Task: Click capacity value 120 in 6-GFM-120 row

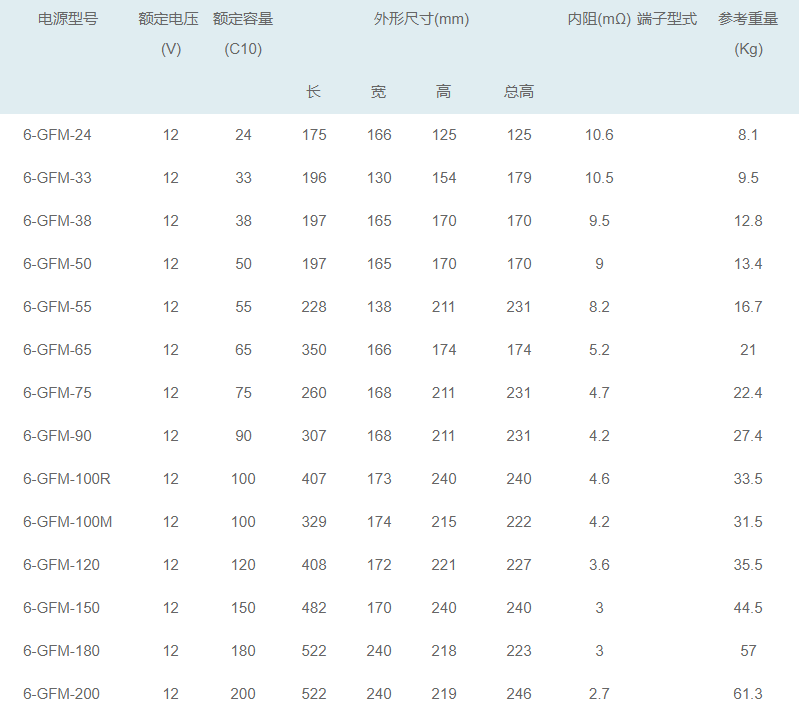Action: [x=243, y=565]
